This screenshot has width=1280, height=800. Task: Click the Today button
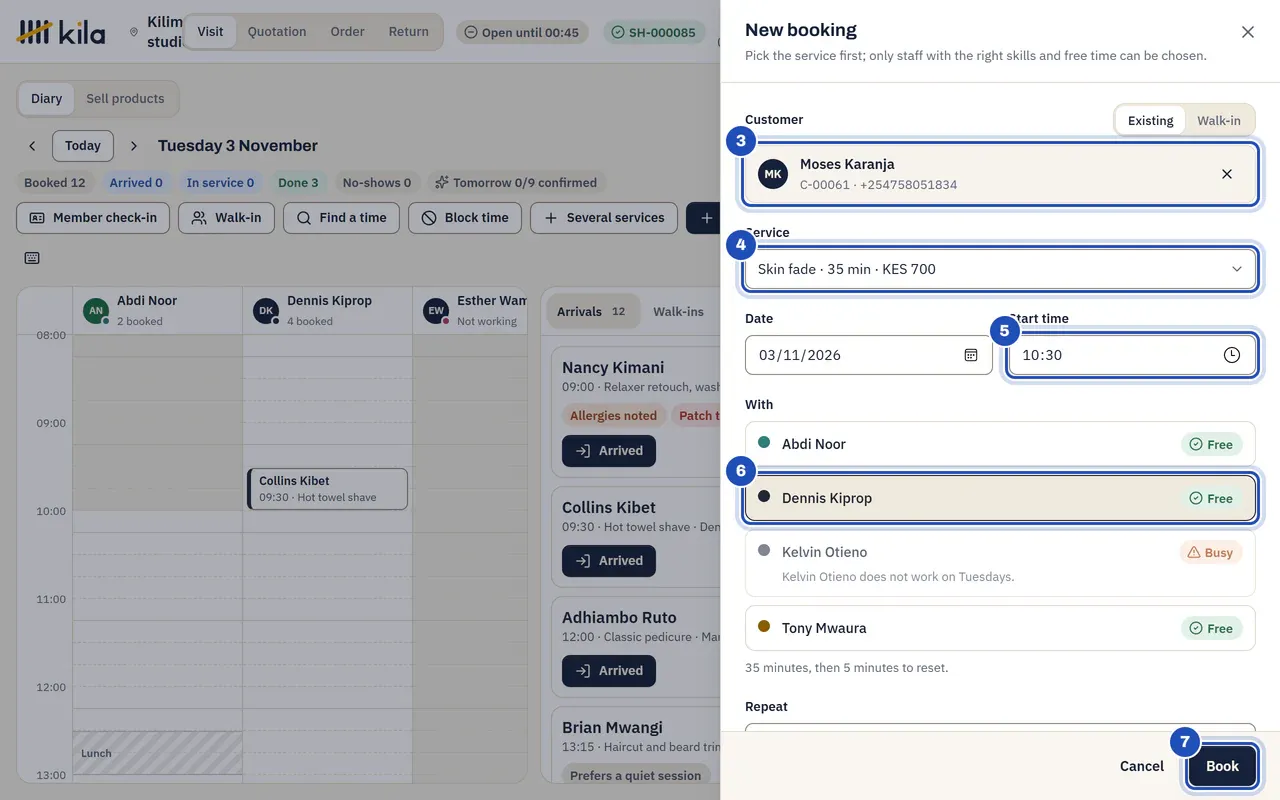click(83, 146)
